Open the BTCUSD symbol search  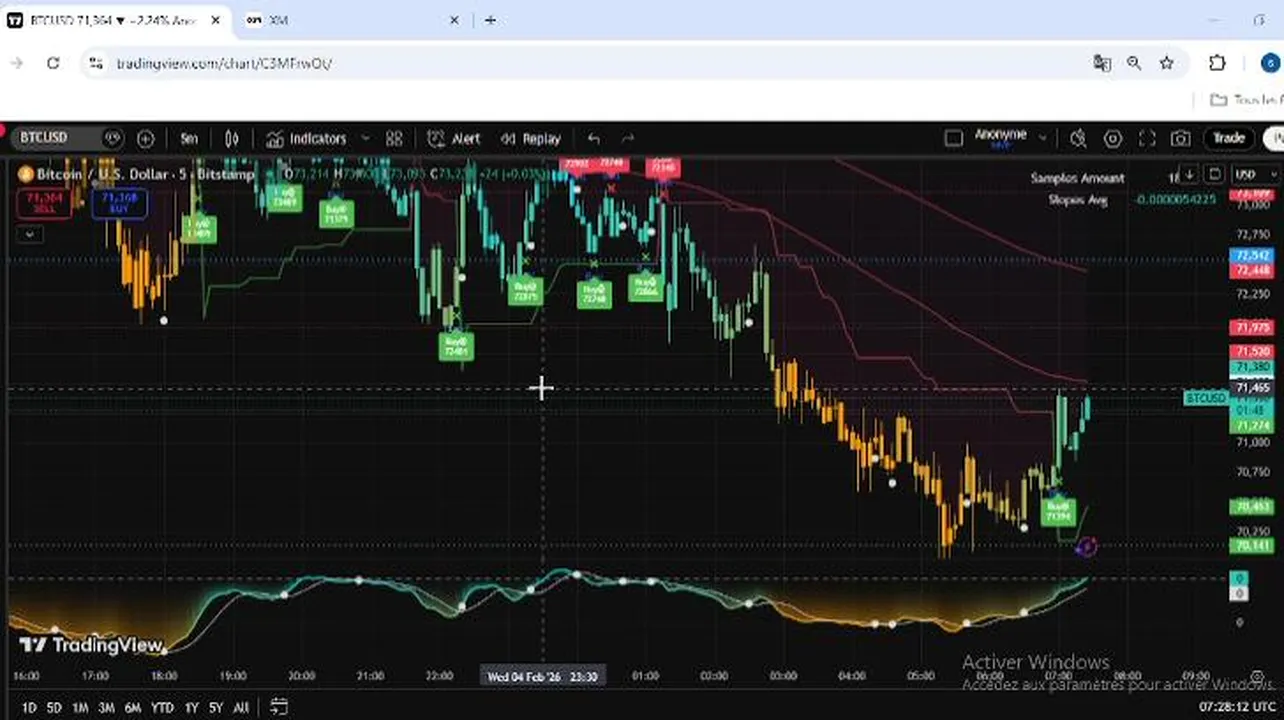tap(44, 138)
